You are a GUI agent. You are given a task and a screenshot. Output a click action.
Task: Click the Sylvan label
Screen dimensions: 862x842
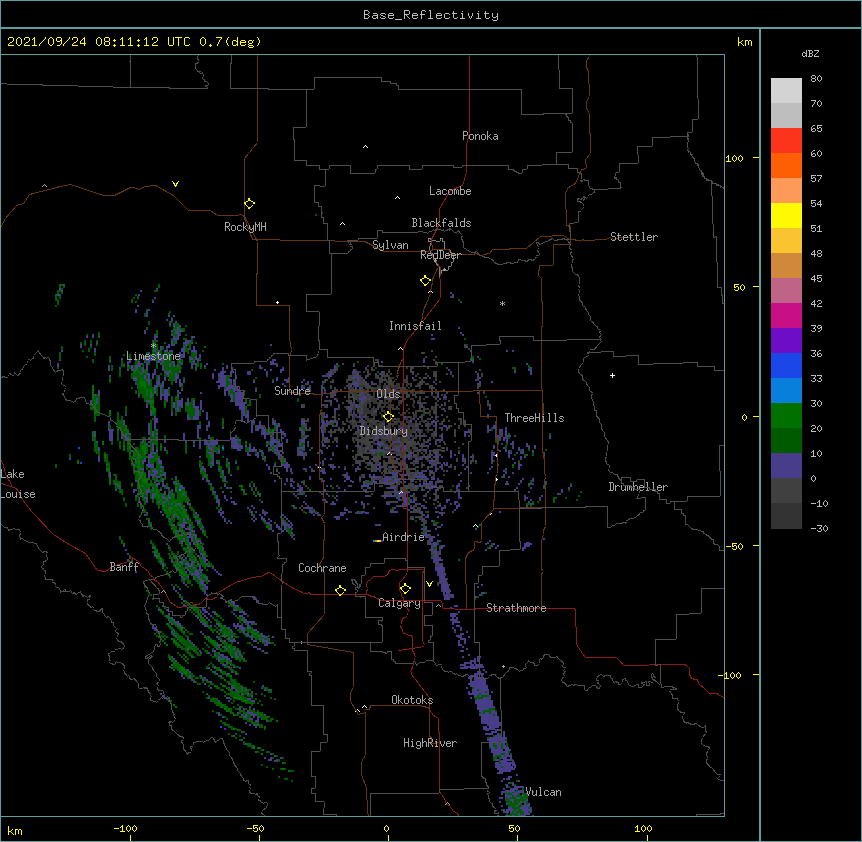tap(390, 245)
